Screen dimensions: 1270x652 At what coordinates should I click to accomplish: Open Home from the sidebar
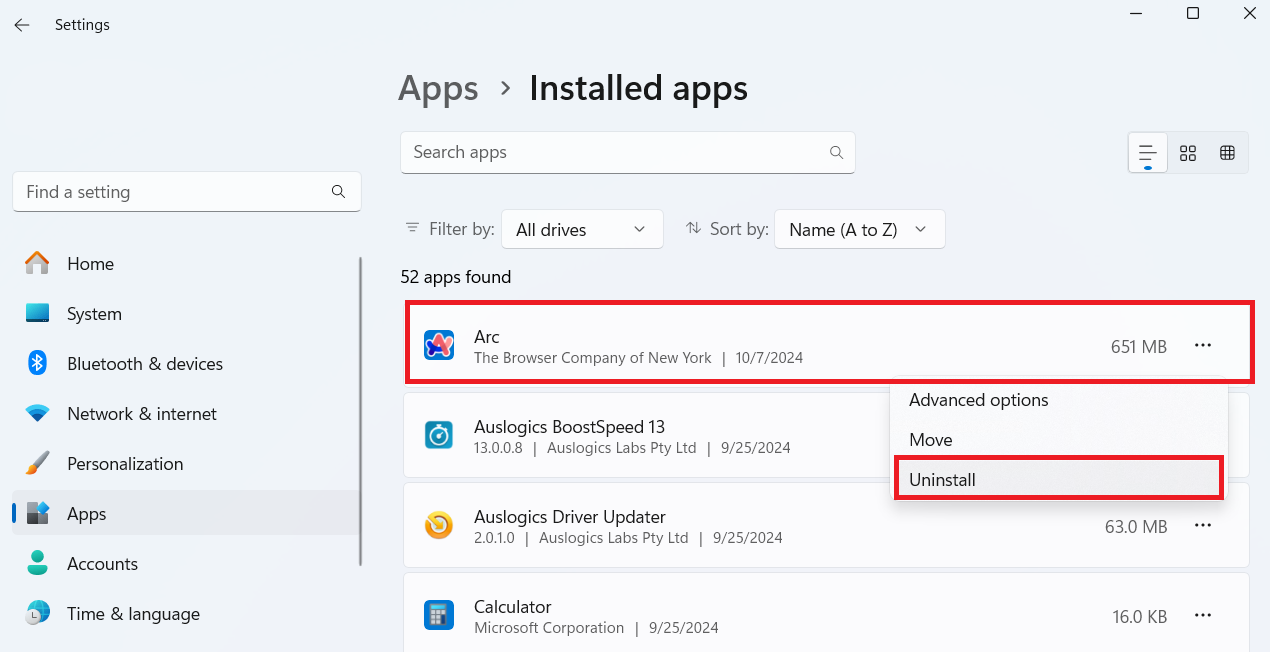[187, 264]
